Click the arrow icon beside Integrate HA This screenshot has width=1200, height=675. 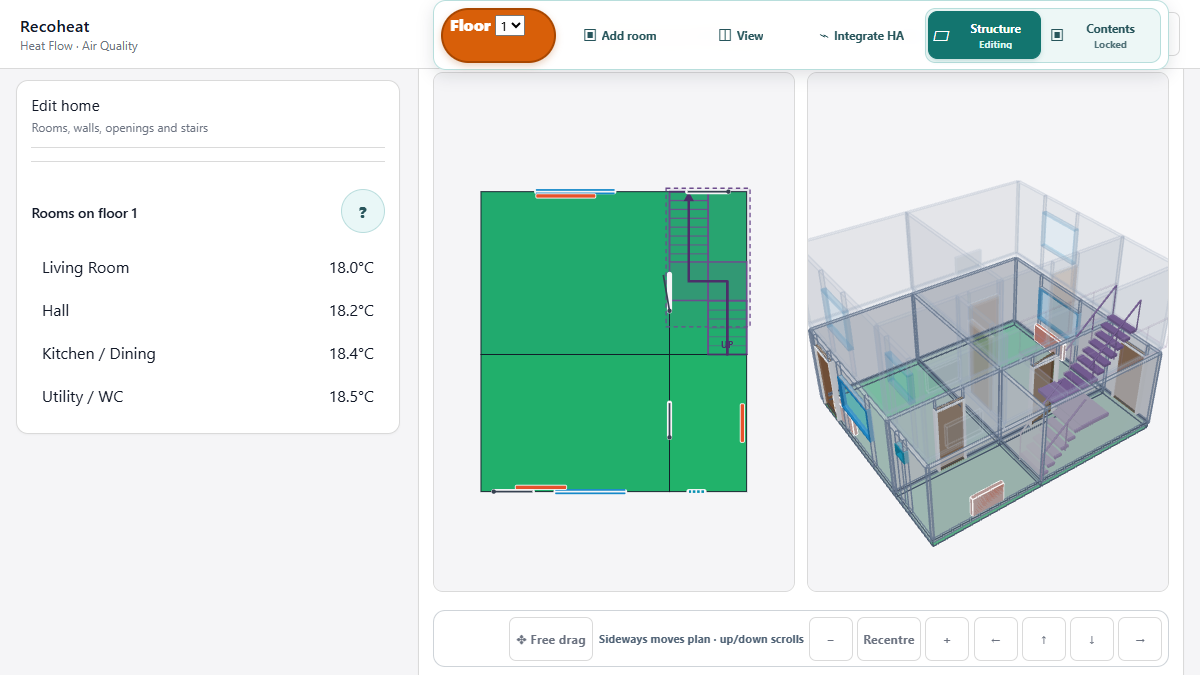point(824,36)
